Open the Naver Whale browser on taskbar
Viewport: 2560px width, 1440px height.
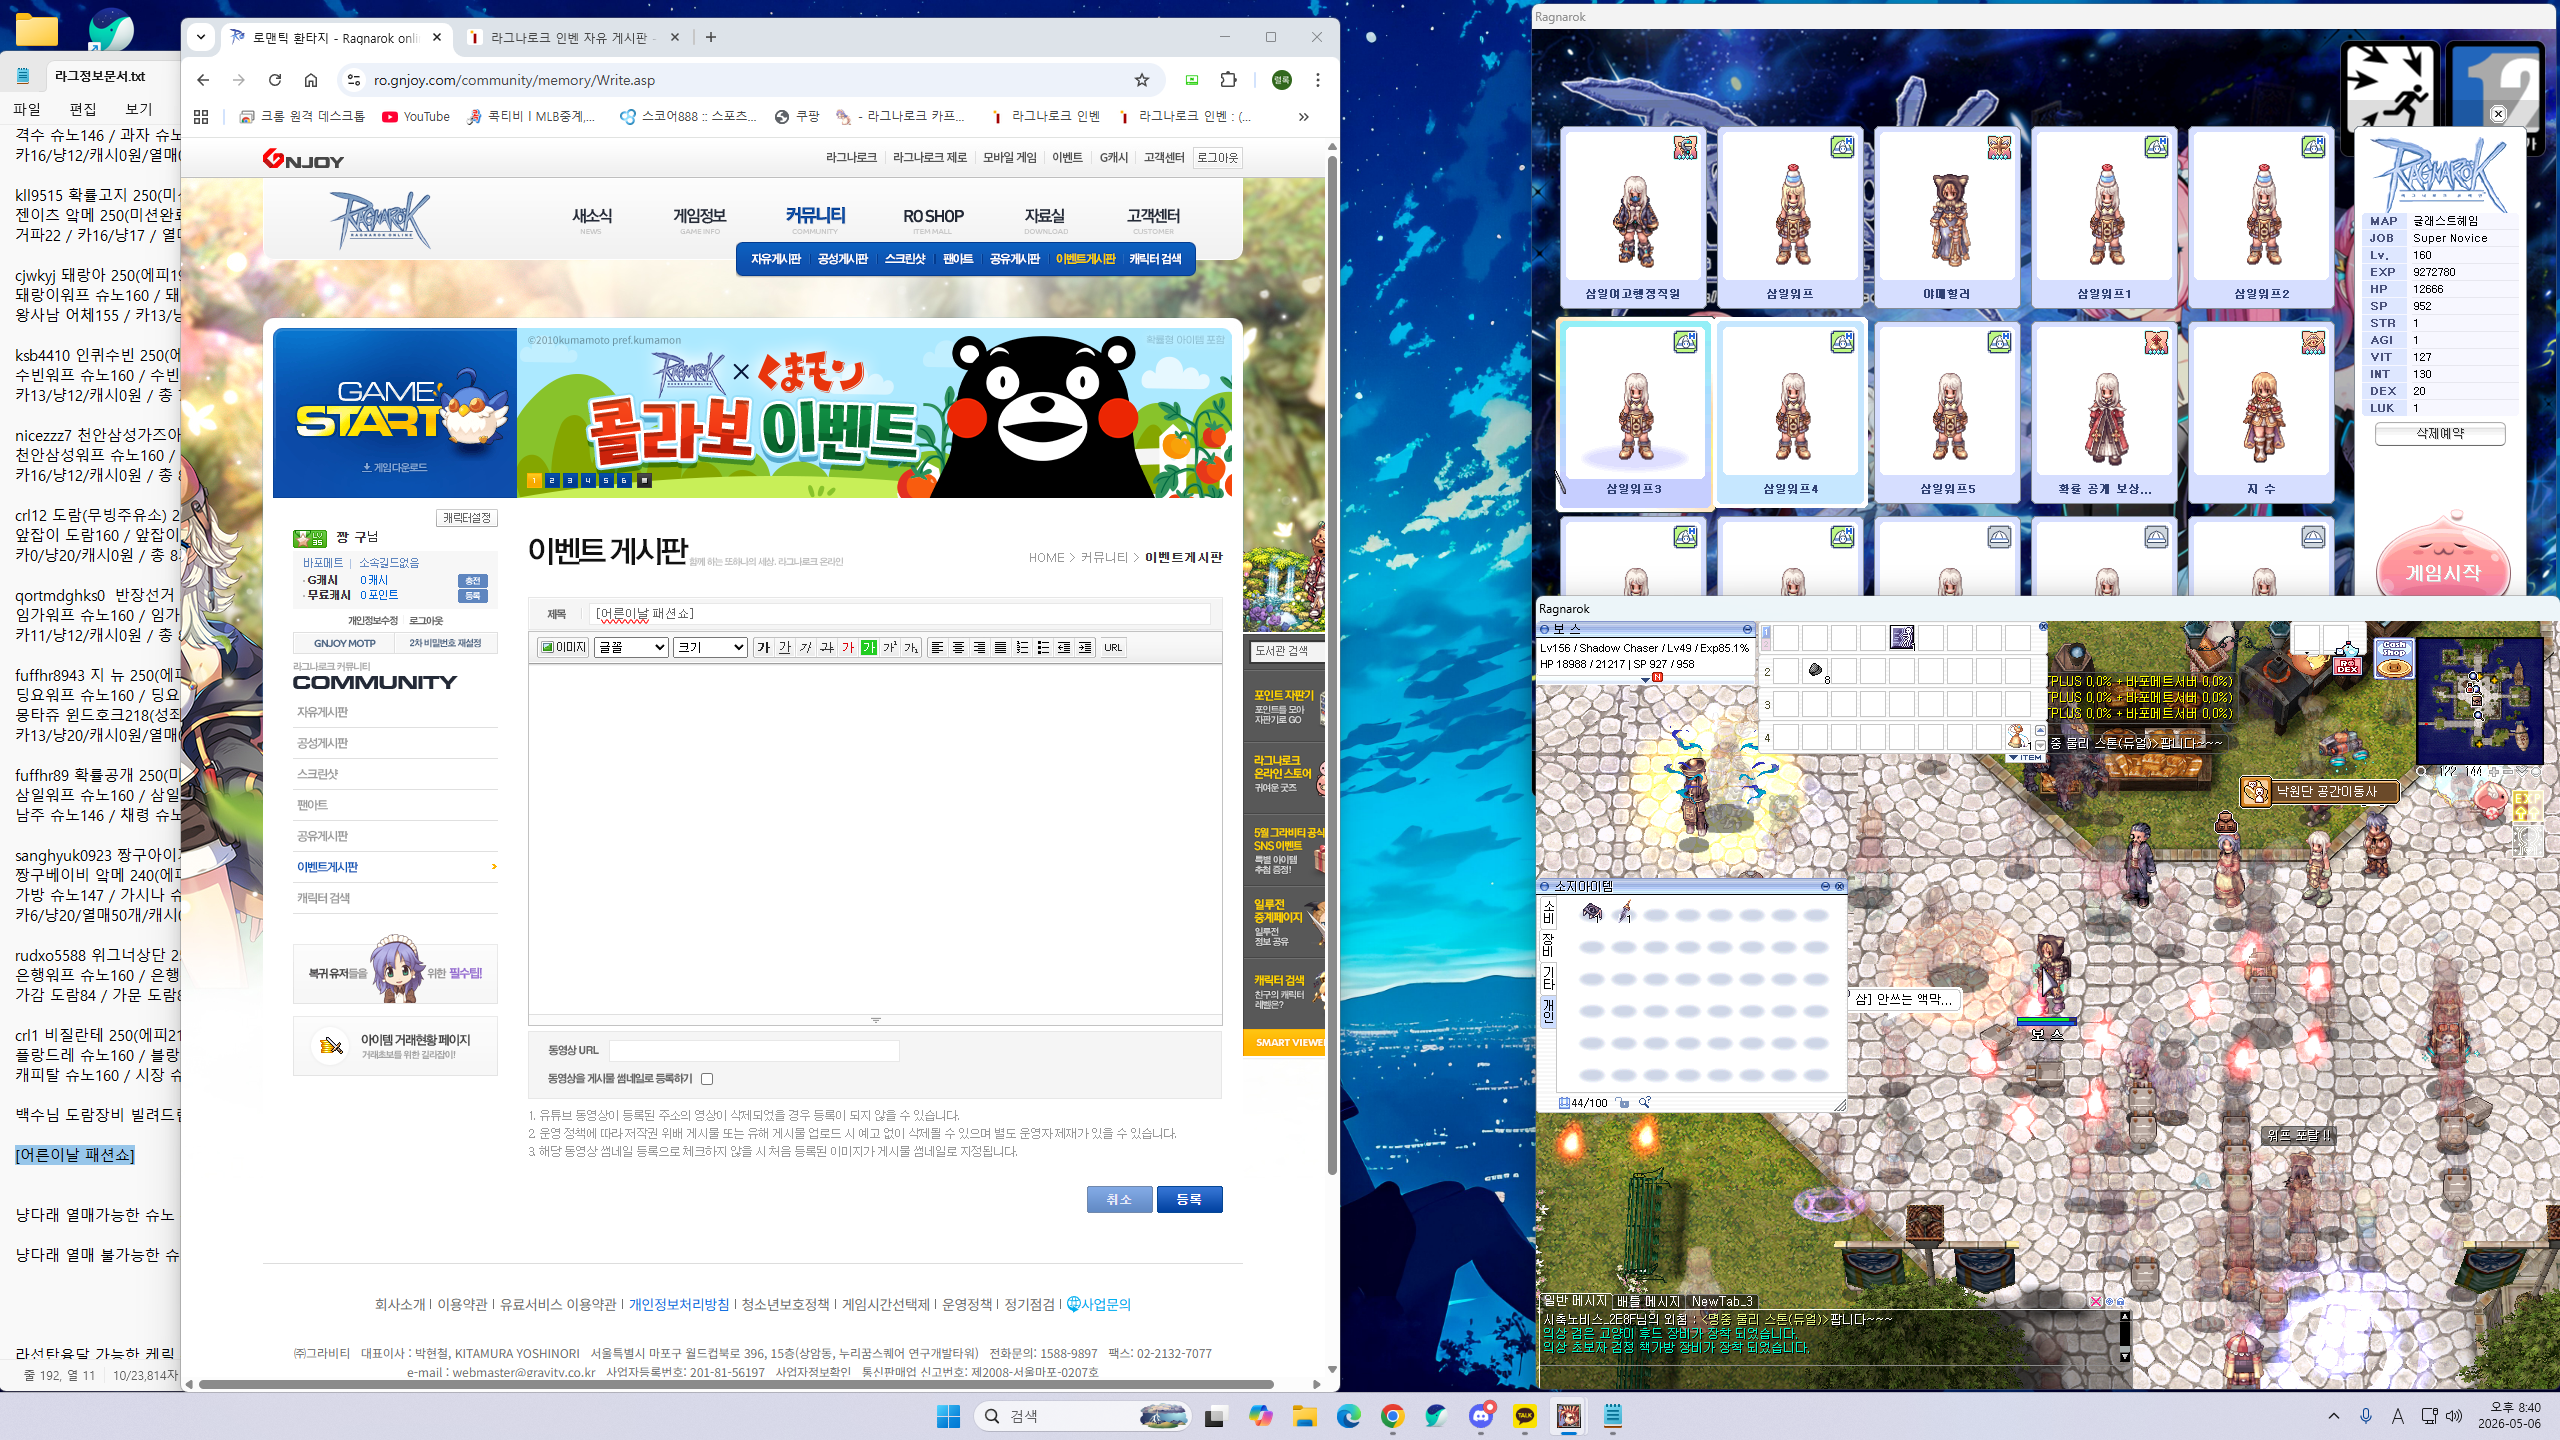tap(1437, 1416)
